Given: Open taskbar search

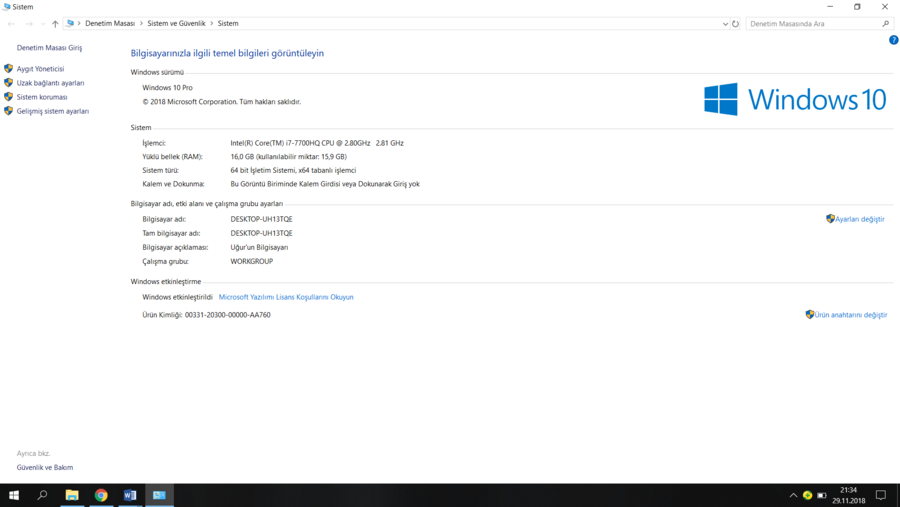Looking at the screenshot, I should (x=42, y=495).
